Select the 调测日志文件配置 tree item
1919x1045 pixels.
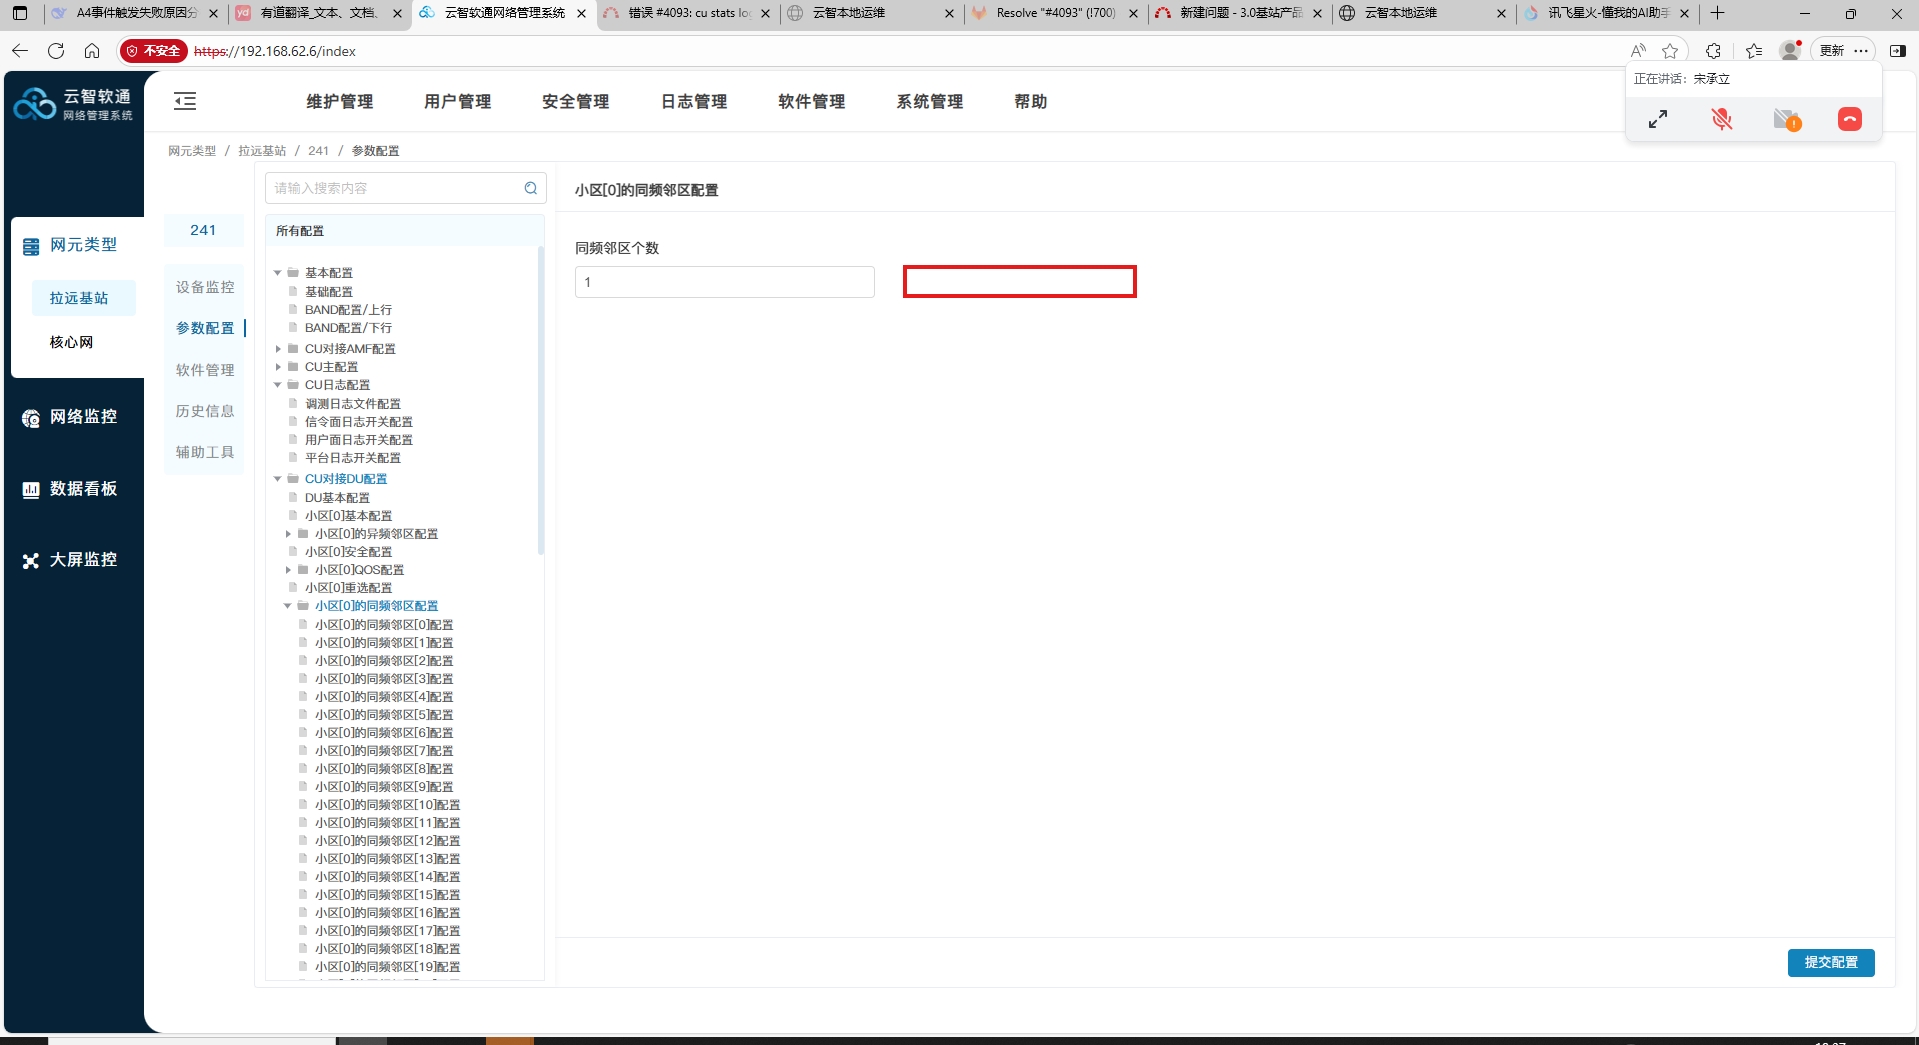click(353, 404)
